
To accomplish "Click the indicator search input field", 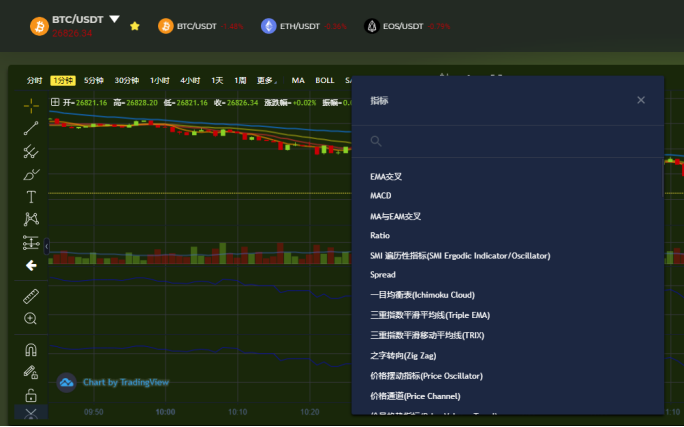I will pyautogui.click(x=510, y=142).
